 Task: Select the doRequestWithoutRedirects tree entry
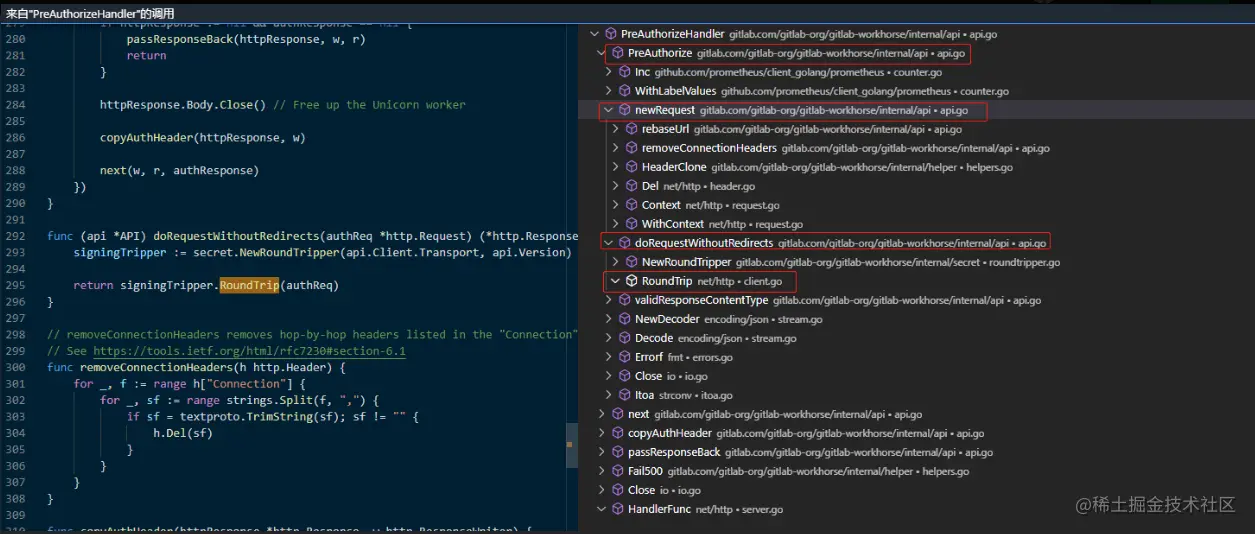tap(915, 243)
